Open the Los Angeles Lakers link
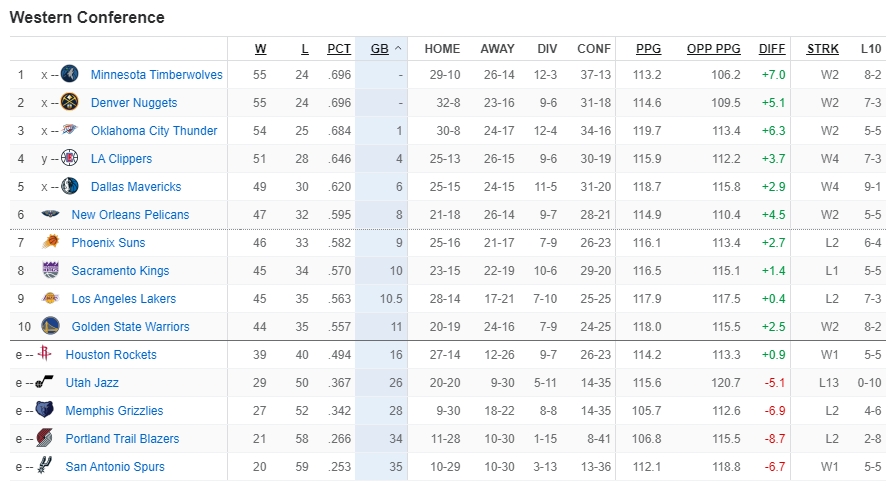This screenshot has height=488, width=896. 123,299
